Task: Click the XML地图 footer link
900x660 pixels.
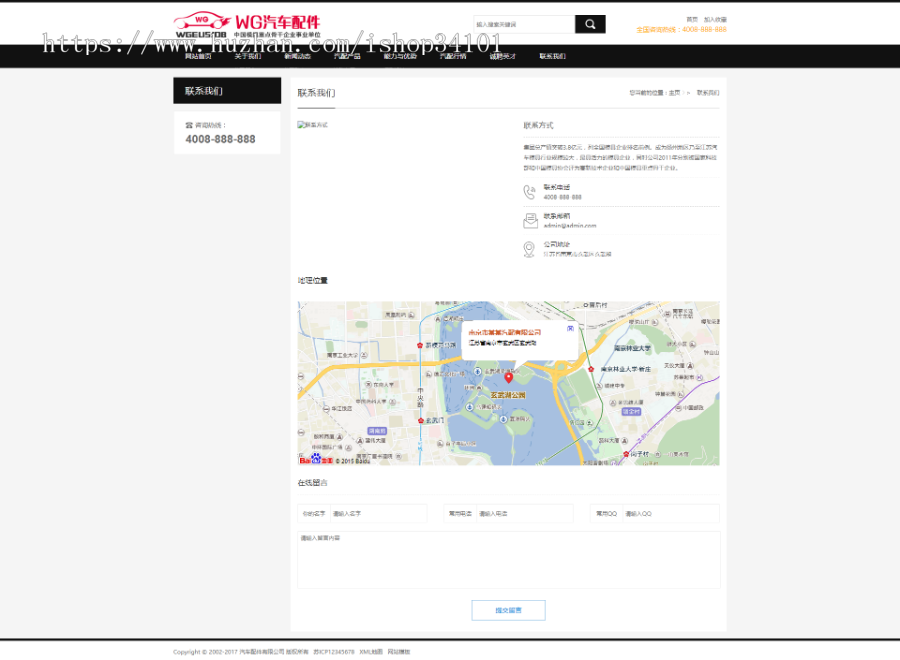Action: pos(371,651)
